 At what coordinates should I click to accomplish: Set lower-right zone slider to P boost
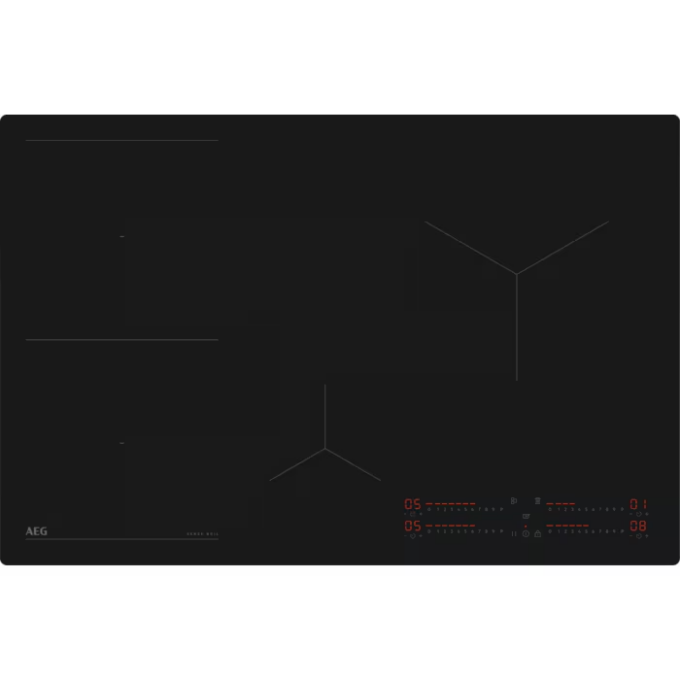(x=622, y=531)
